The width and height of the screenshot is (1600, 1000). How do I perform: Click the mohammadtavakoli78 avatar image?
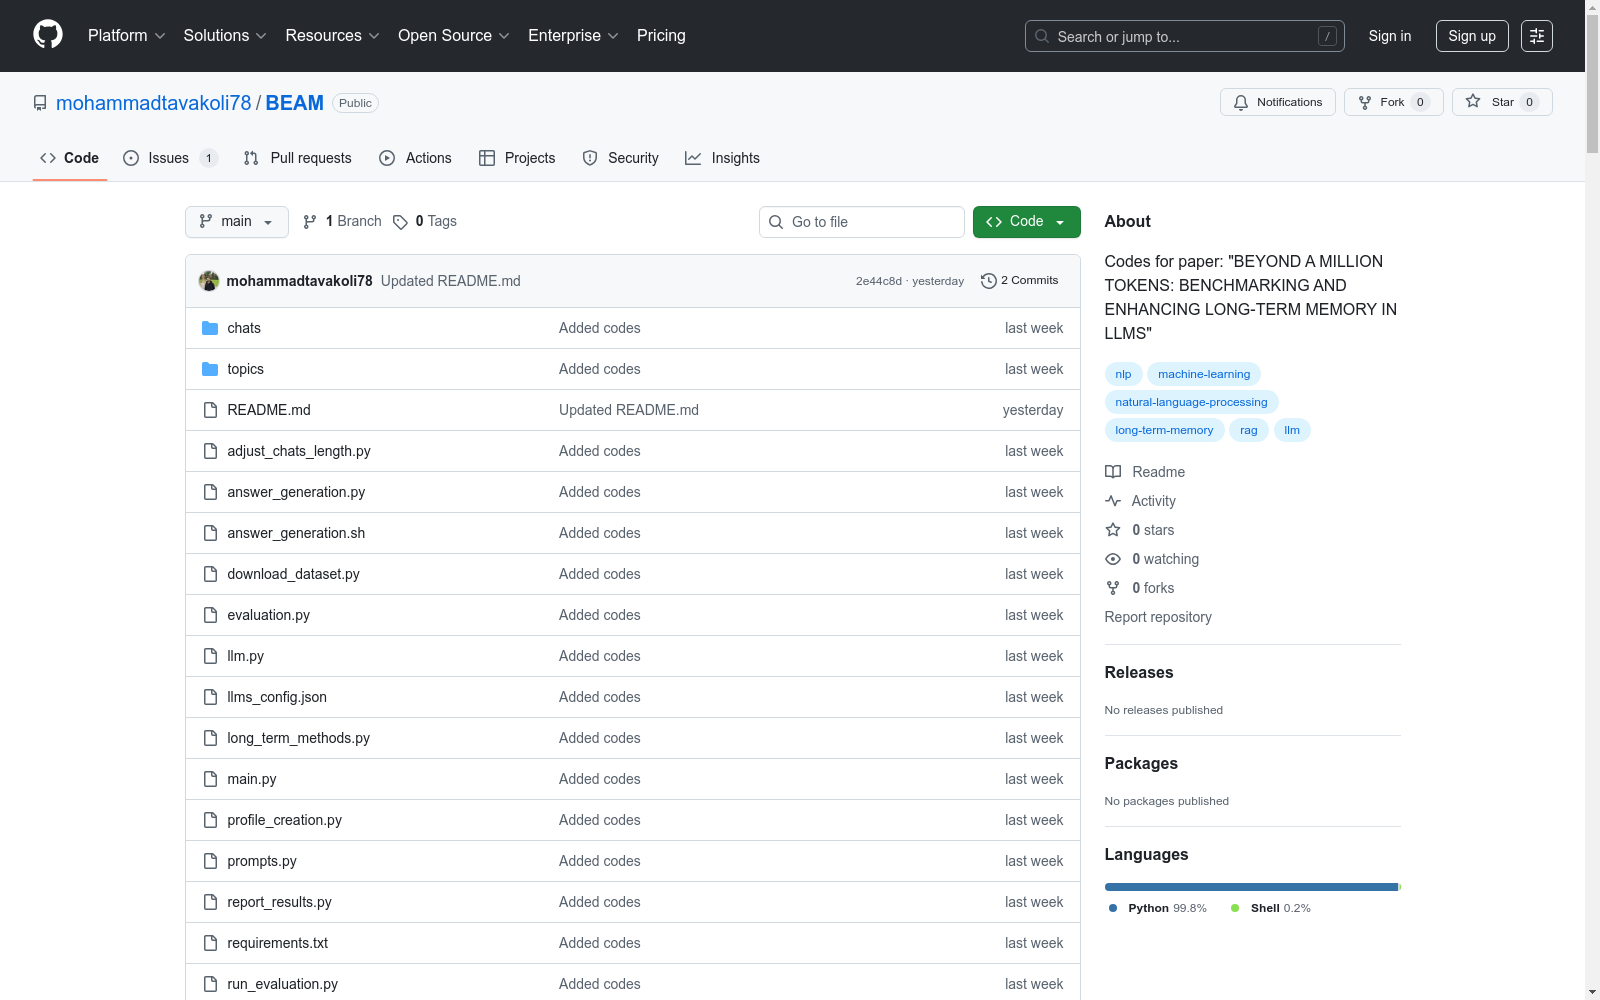pyautogui.click(x=209, y=281)
